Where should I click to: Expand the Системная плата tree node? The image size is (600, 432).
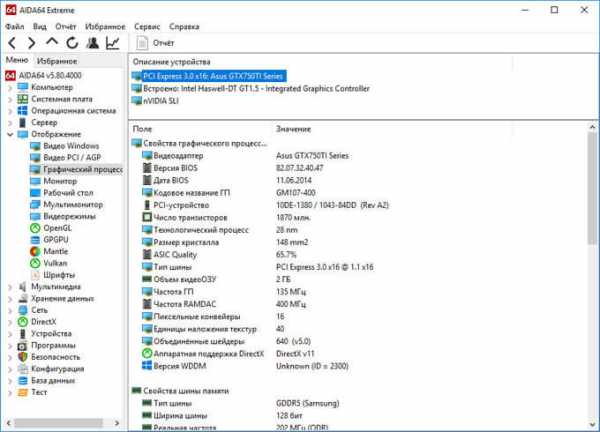(10, 99)
